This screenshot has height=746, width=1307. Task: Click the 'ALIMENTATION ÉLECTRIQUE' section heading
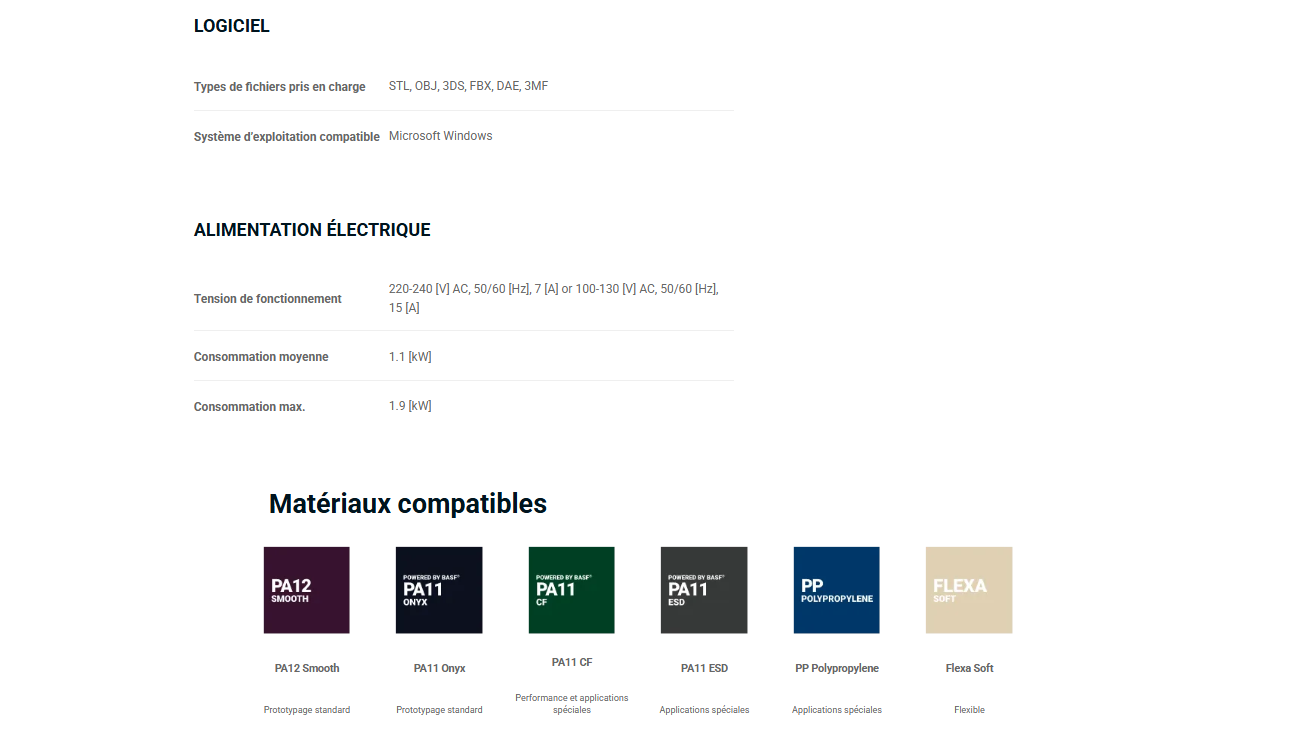pyautogui.click(x=312, y=230)
